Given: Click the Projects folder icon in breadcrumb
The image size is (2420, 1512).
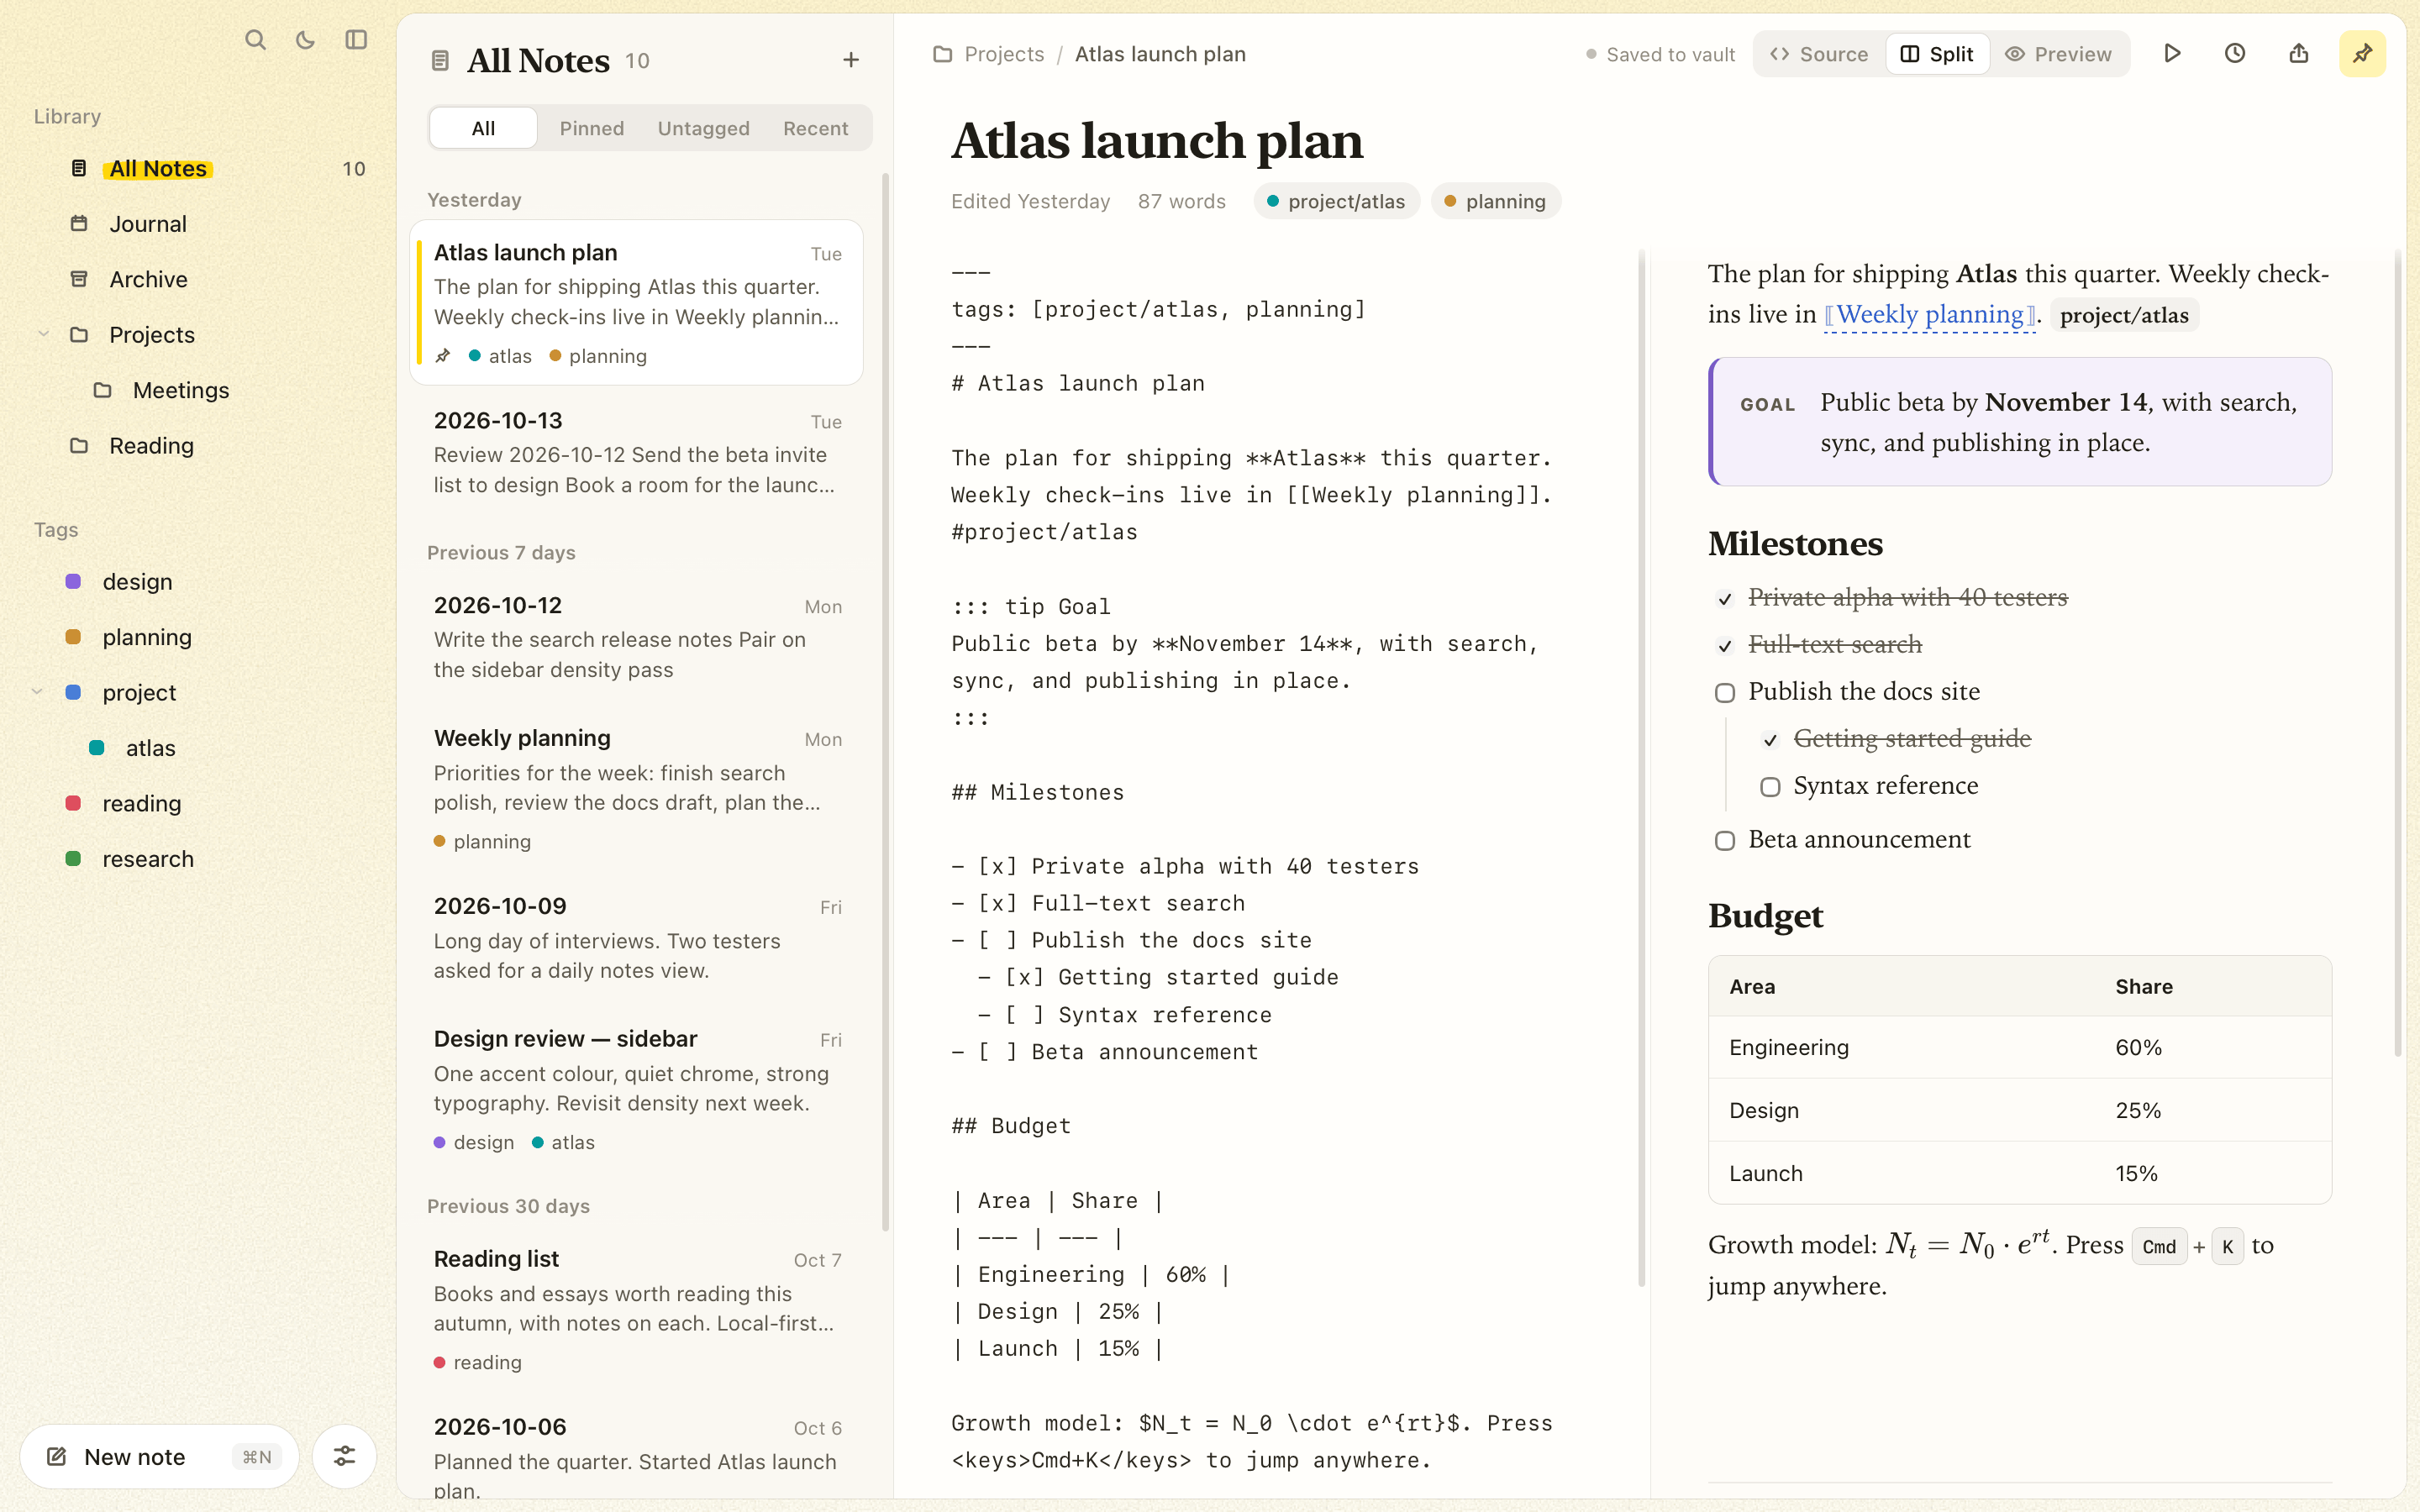Looking at the screenshot, I should tap(942, 54).
